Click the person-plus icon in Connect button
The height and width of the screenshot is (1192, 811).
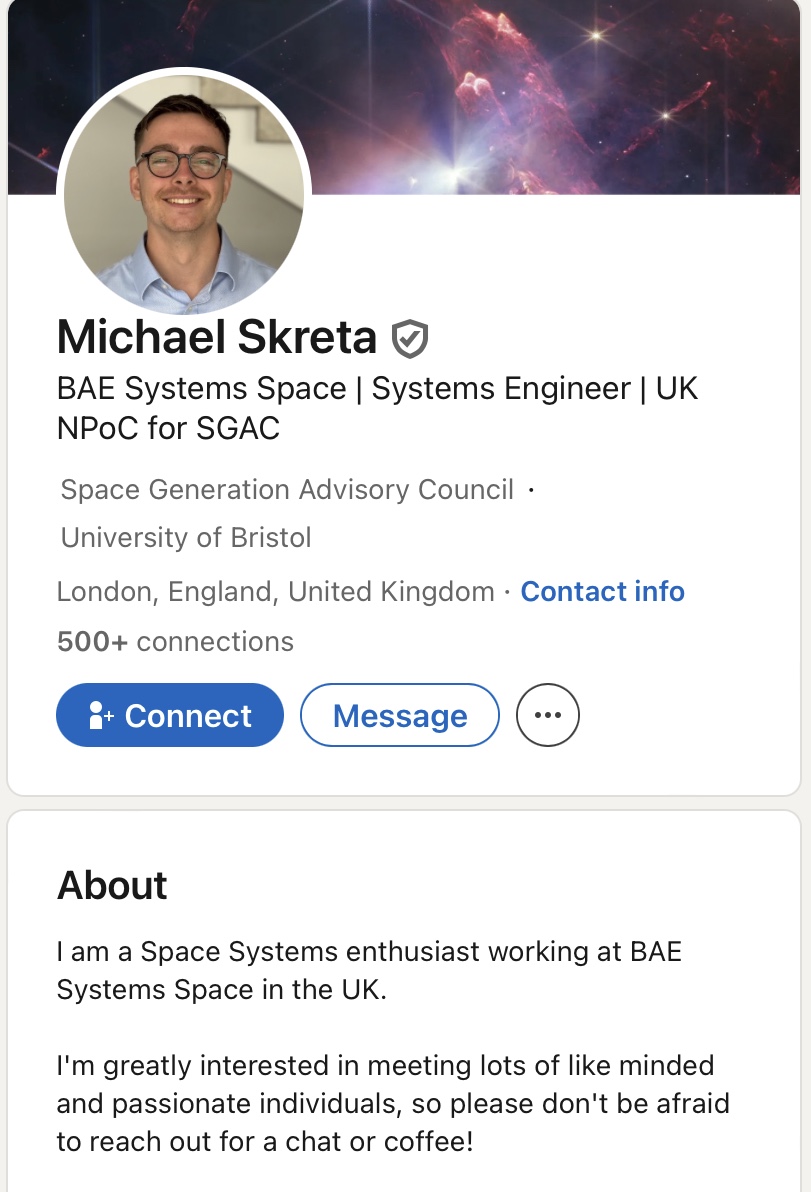(101, 716)
